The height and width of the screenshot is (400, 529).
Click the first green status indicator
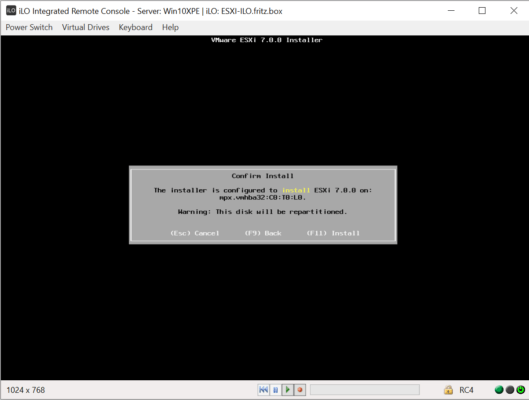pos(499,390)
